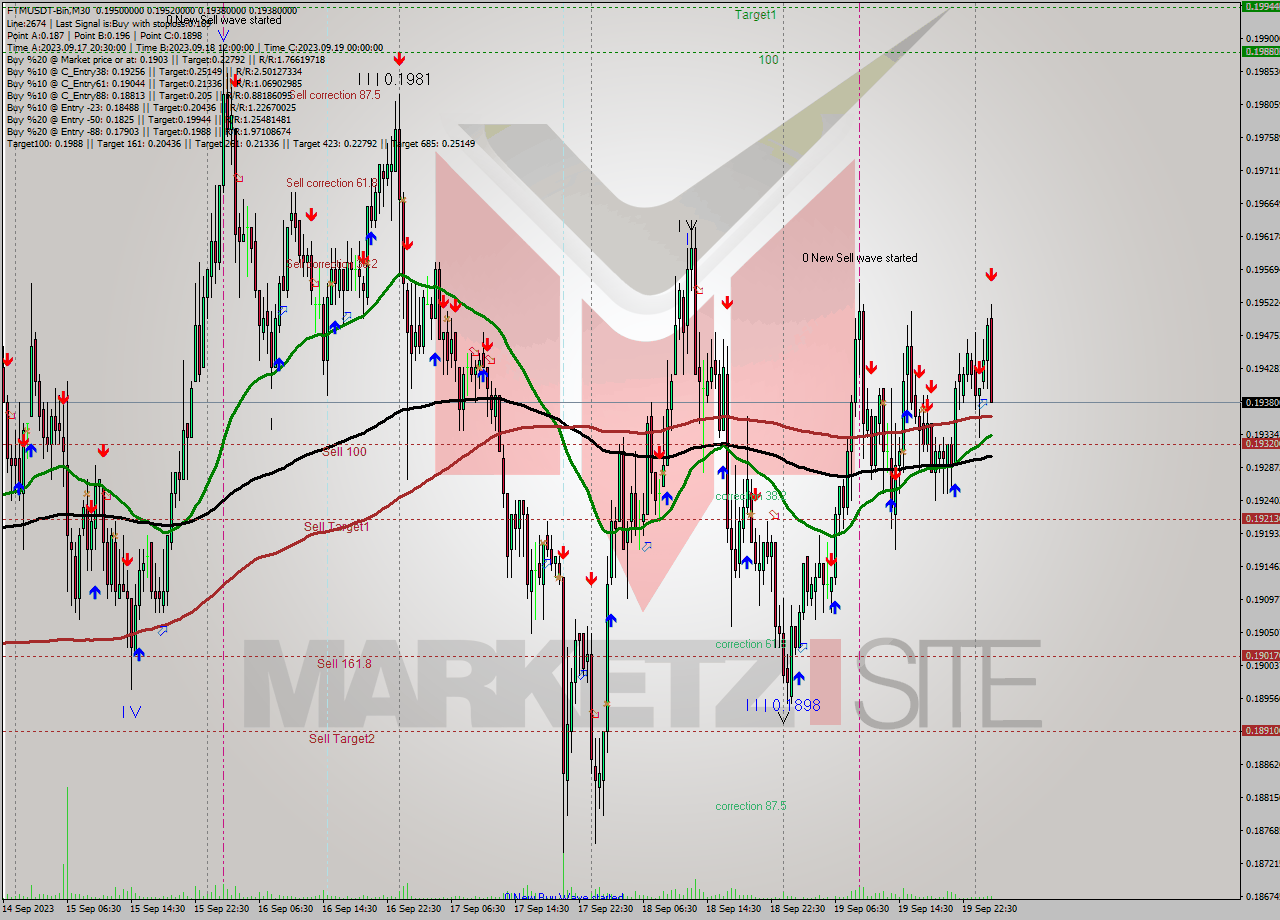Click the '0 New Sell wave started' label beside 19 Sep
Image resolution: width=1280 pixels, height=920 pixels.
860,258
